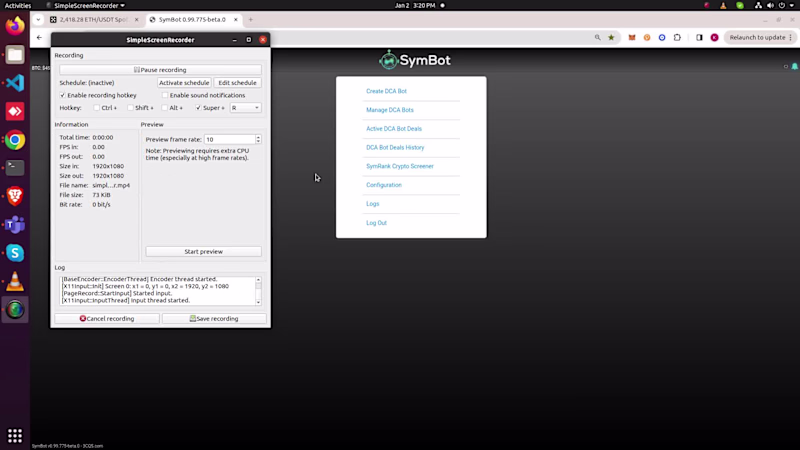Open Firefox from the dock
The image size is (800, 450).
coord(15,26)
